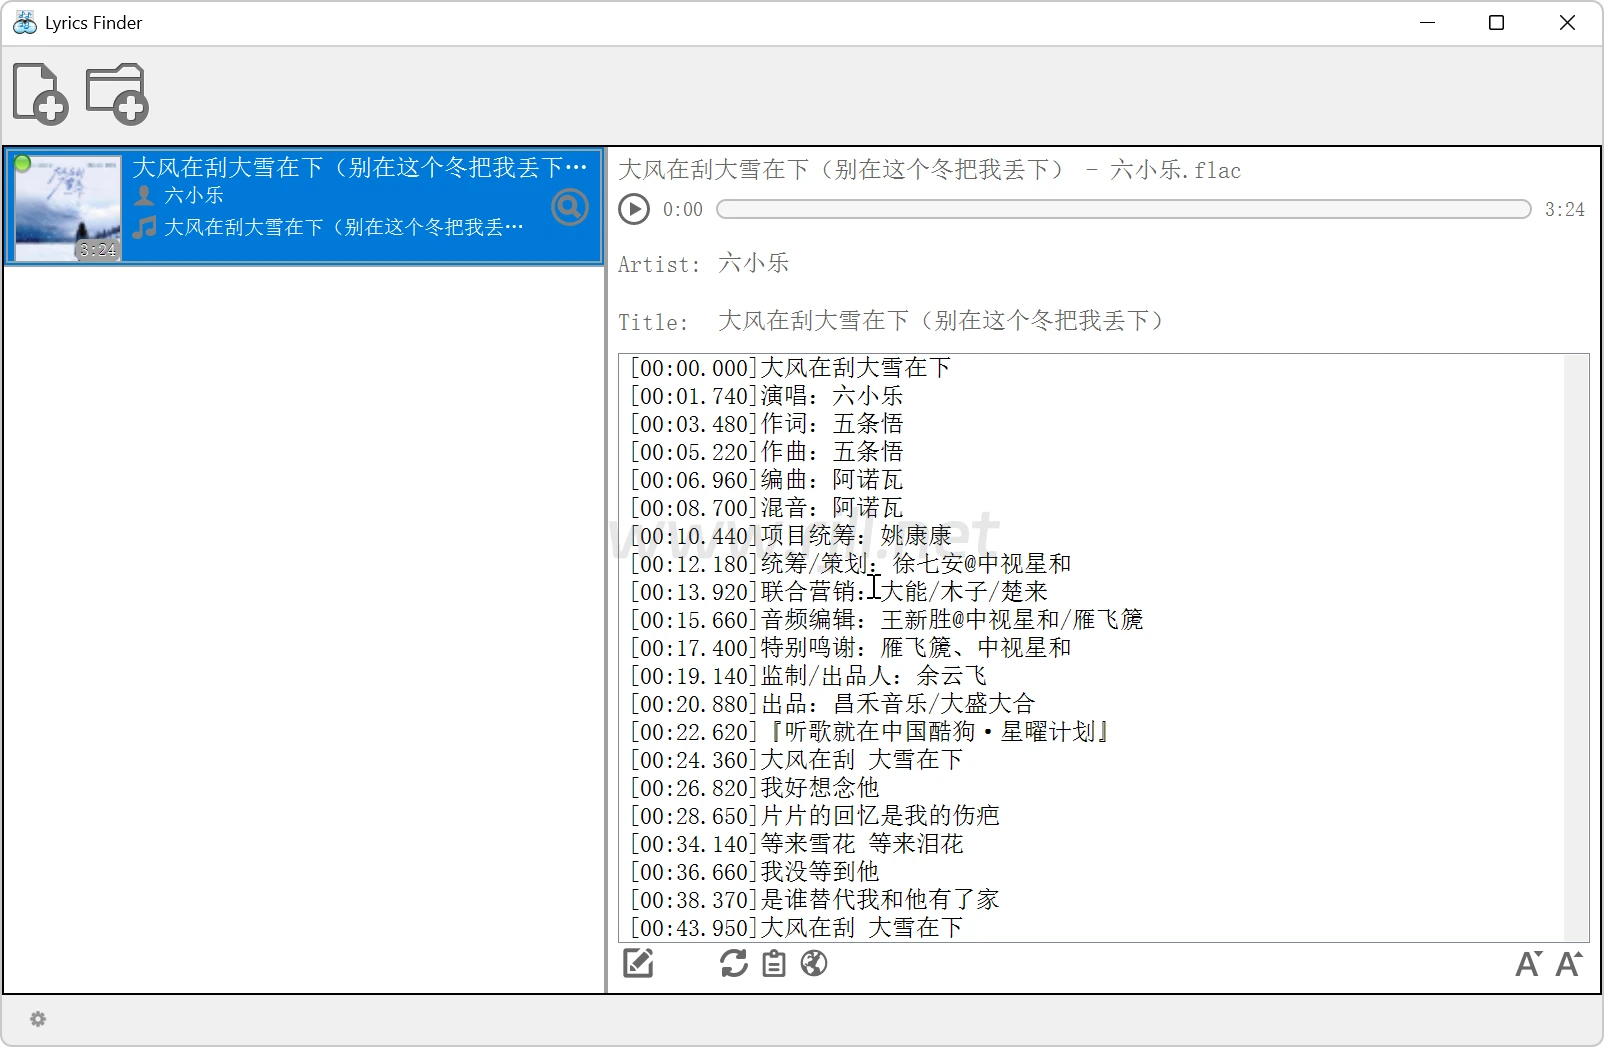Click the clipboard icon below lyrics

pos(773,963)
